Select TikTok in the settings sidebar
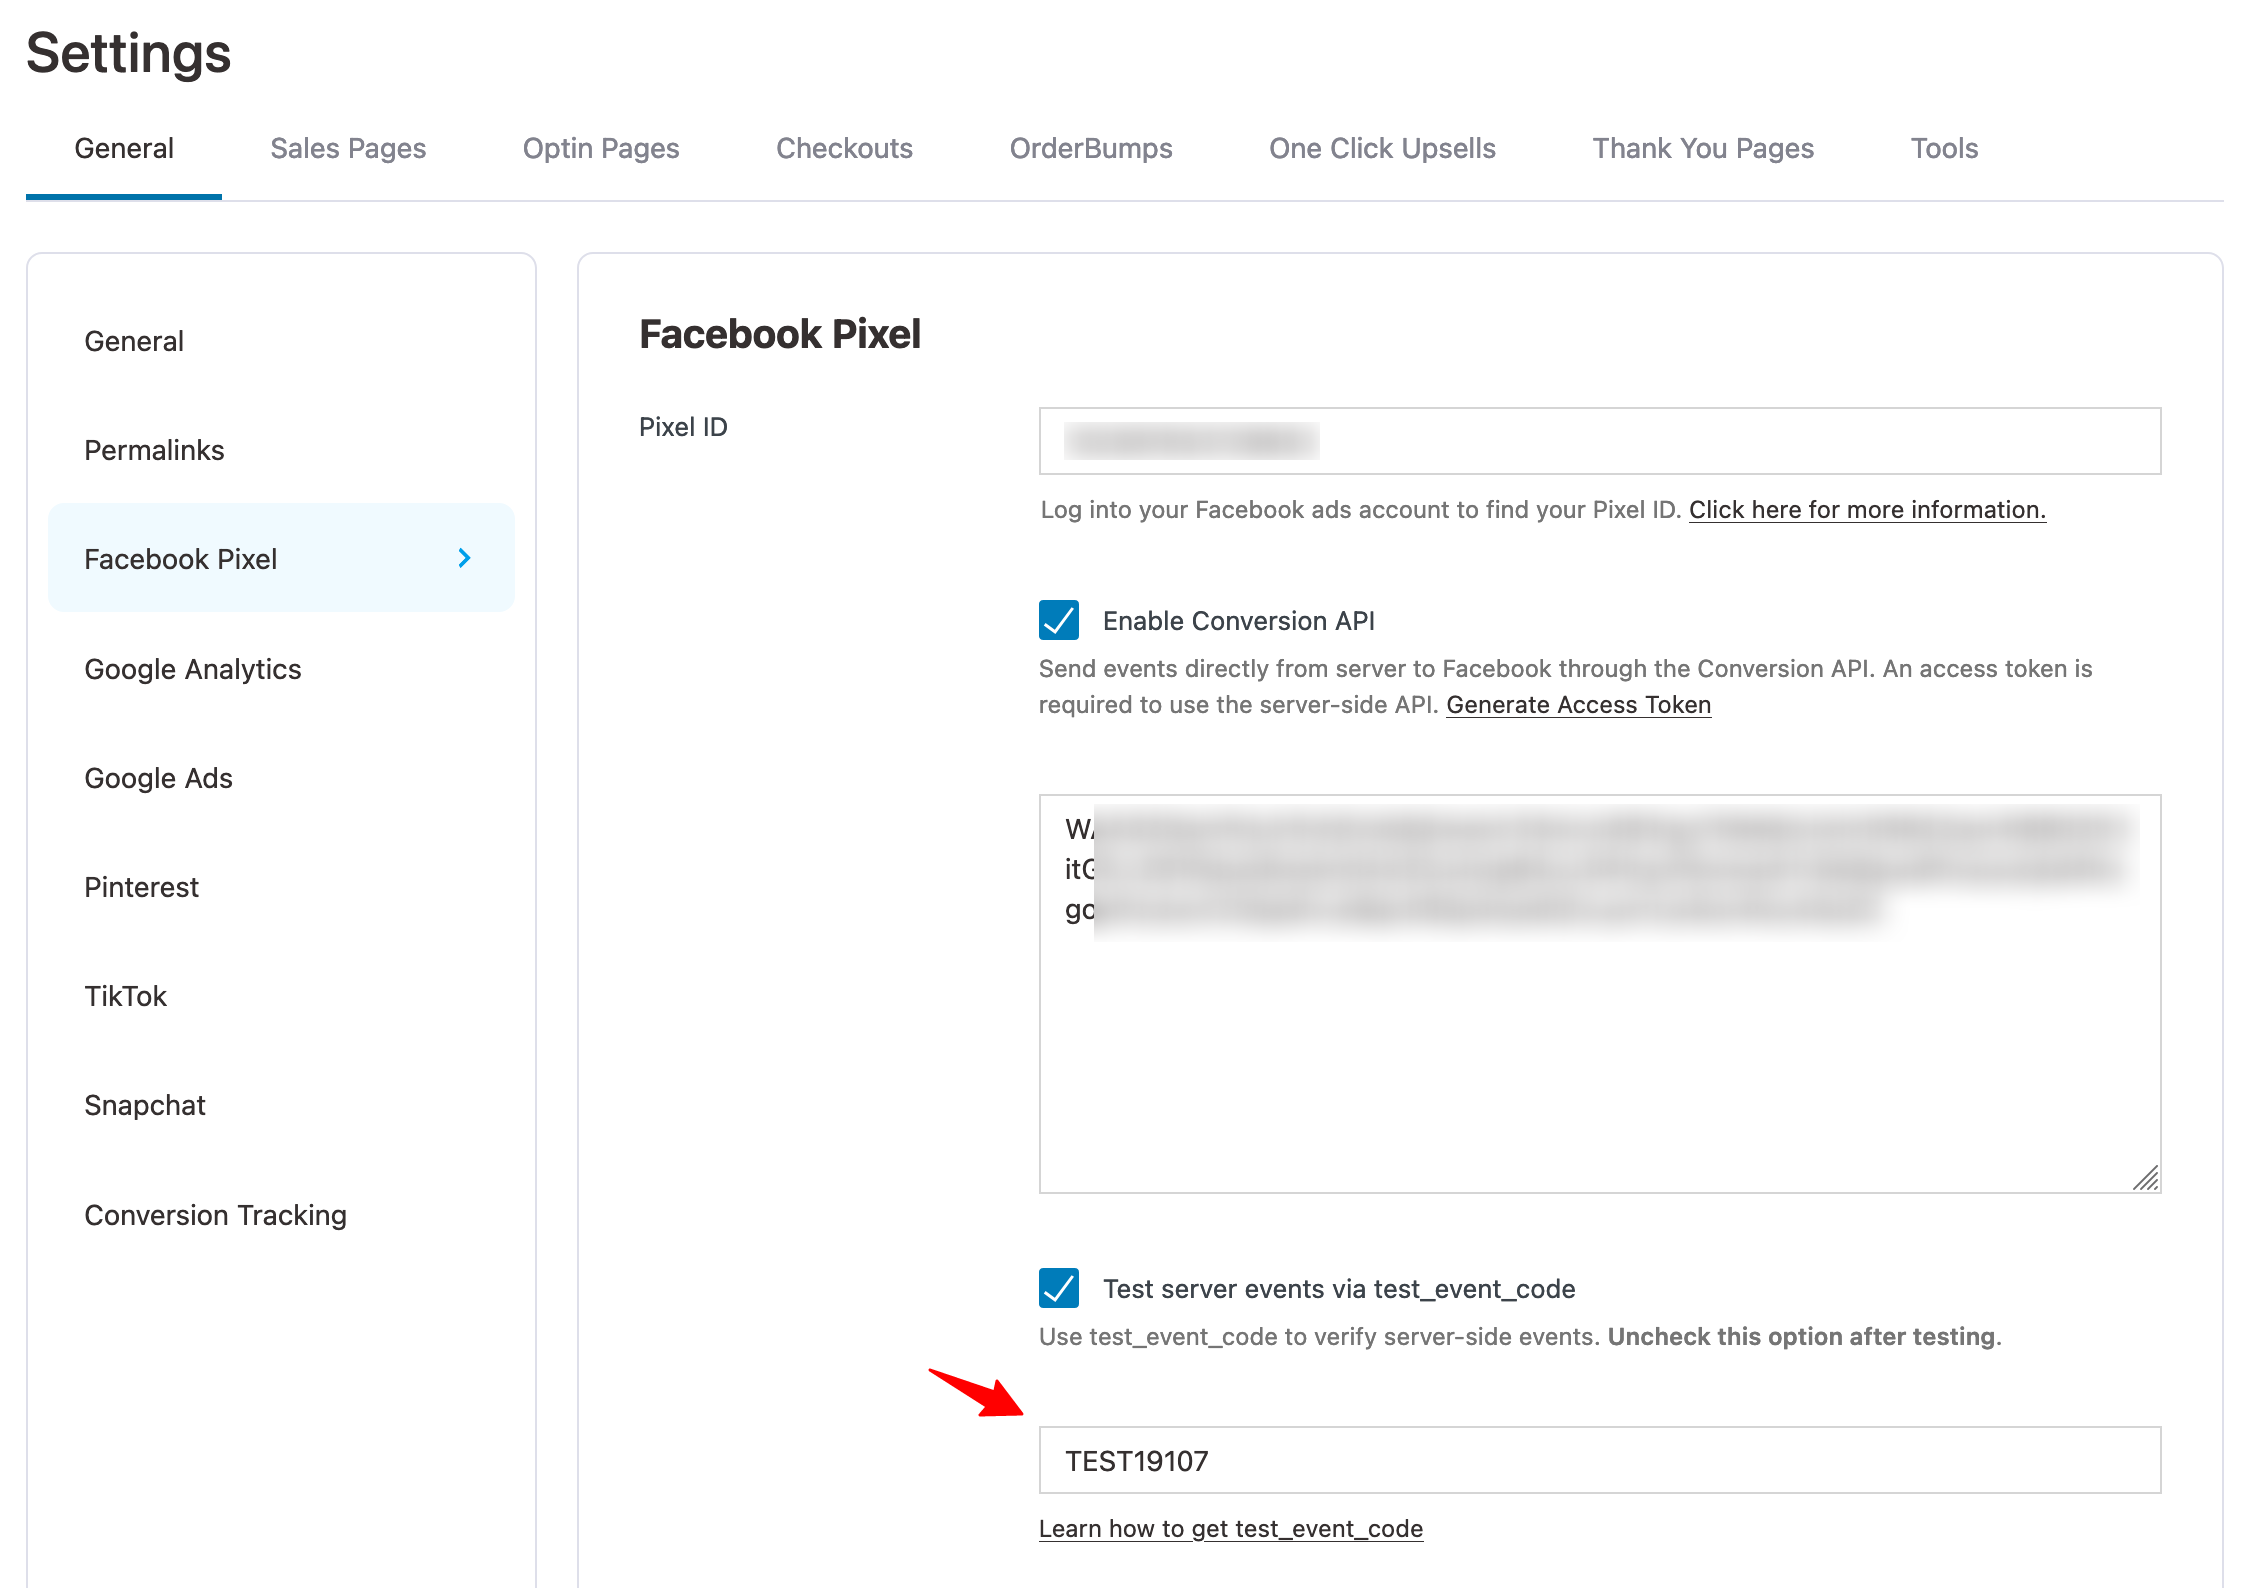This screenshot has width=2254, height=1588. point(125,995)
